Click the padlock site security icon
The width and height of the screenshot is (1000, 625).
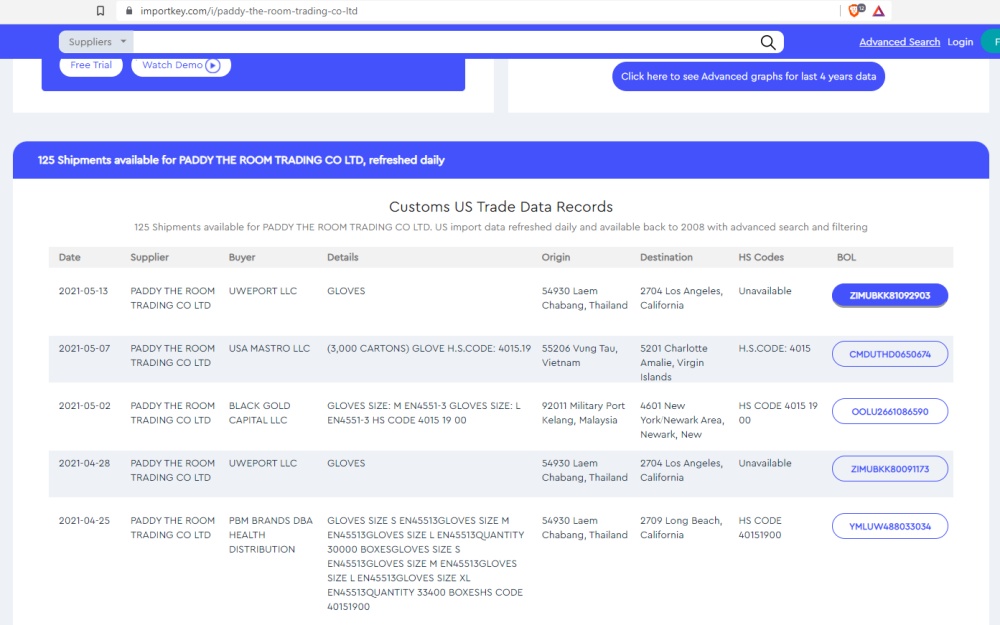[127, 11]
